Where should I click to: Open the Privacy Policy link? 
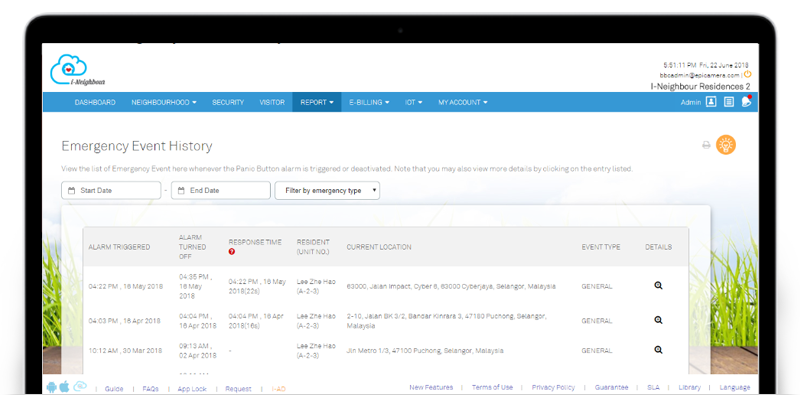tap(553, 387)
